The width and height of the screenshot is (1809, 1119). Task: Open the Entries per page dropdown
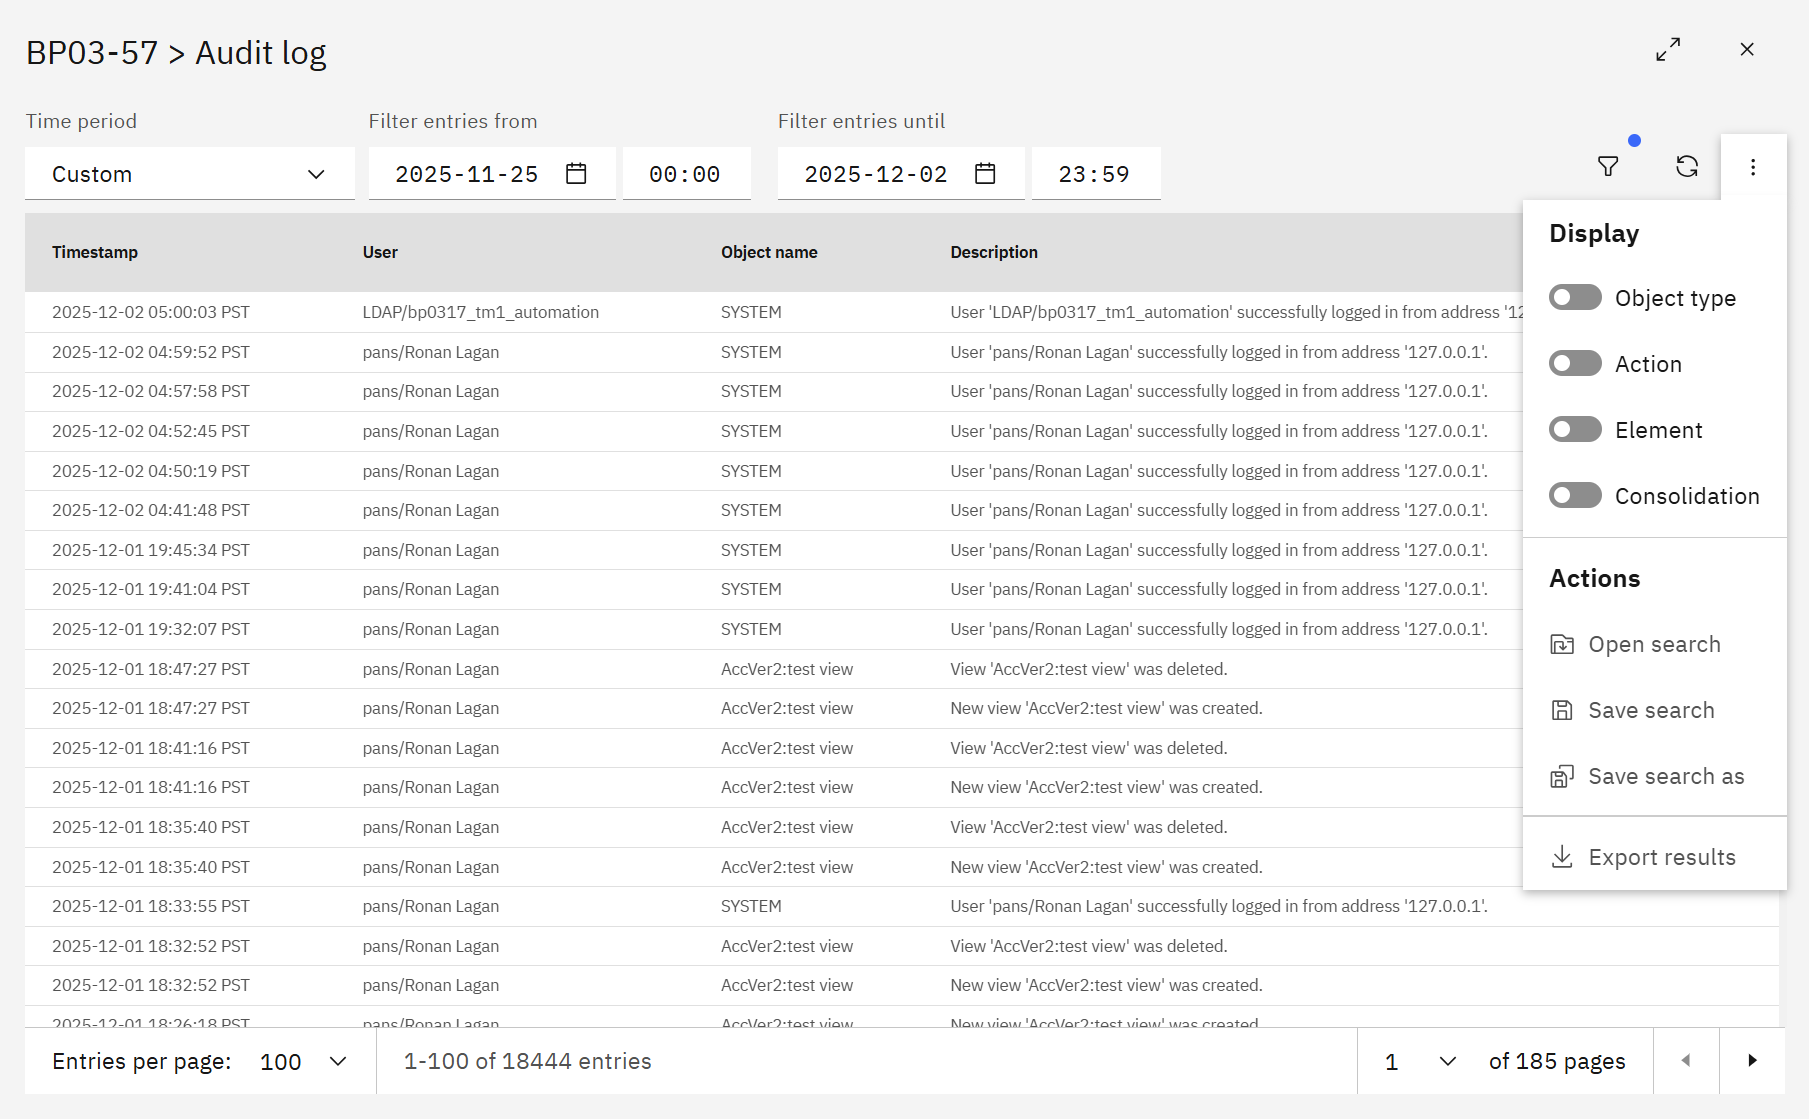tap(298, 1061)
